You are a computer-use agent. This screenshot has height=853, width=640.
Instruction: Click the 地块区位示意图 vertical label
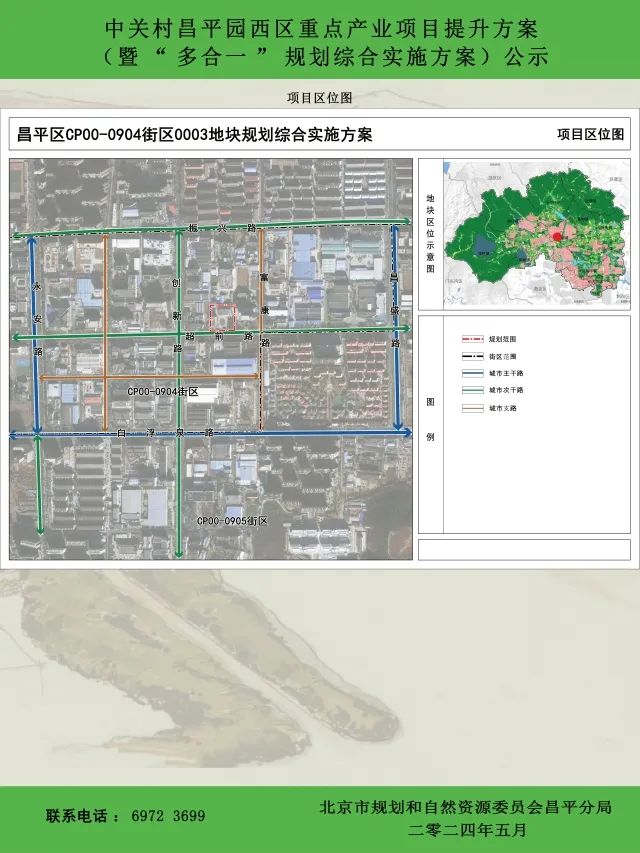click(430, 234)
